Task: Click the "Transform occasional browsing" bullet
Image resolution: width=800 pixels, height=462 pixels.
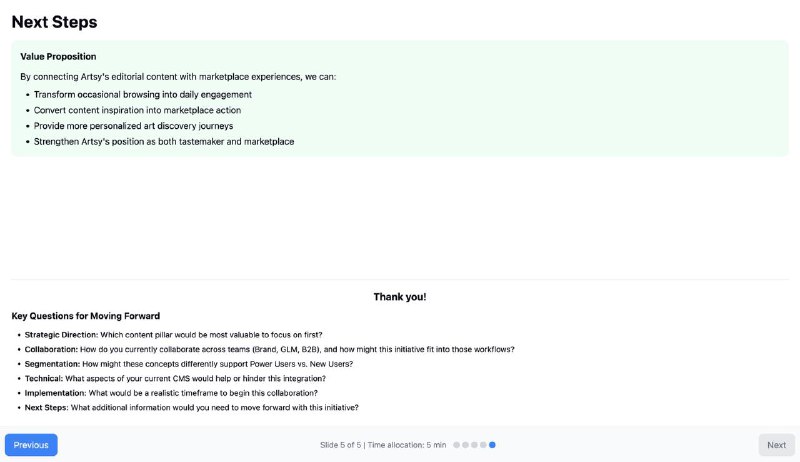Action: pos(143,95)
